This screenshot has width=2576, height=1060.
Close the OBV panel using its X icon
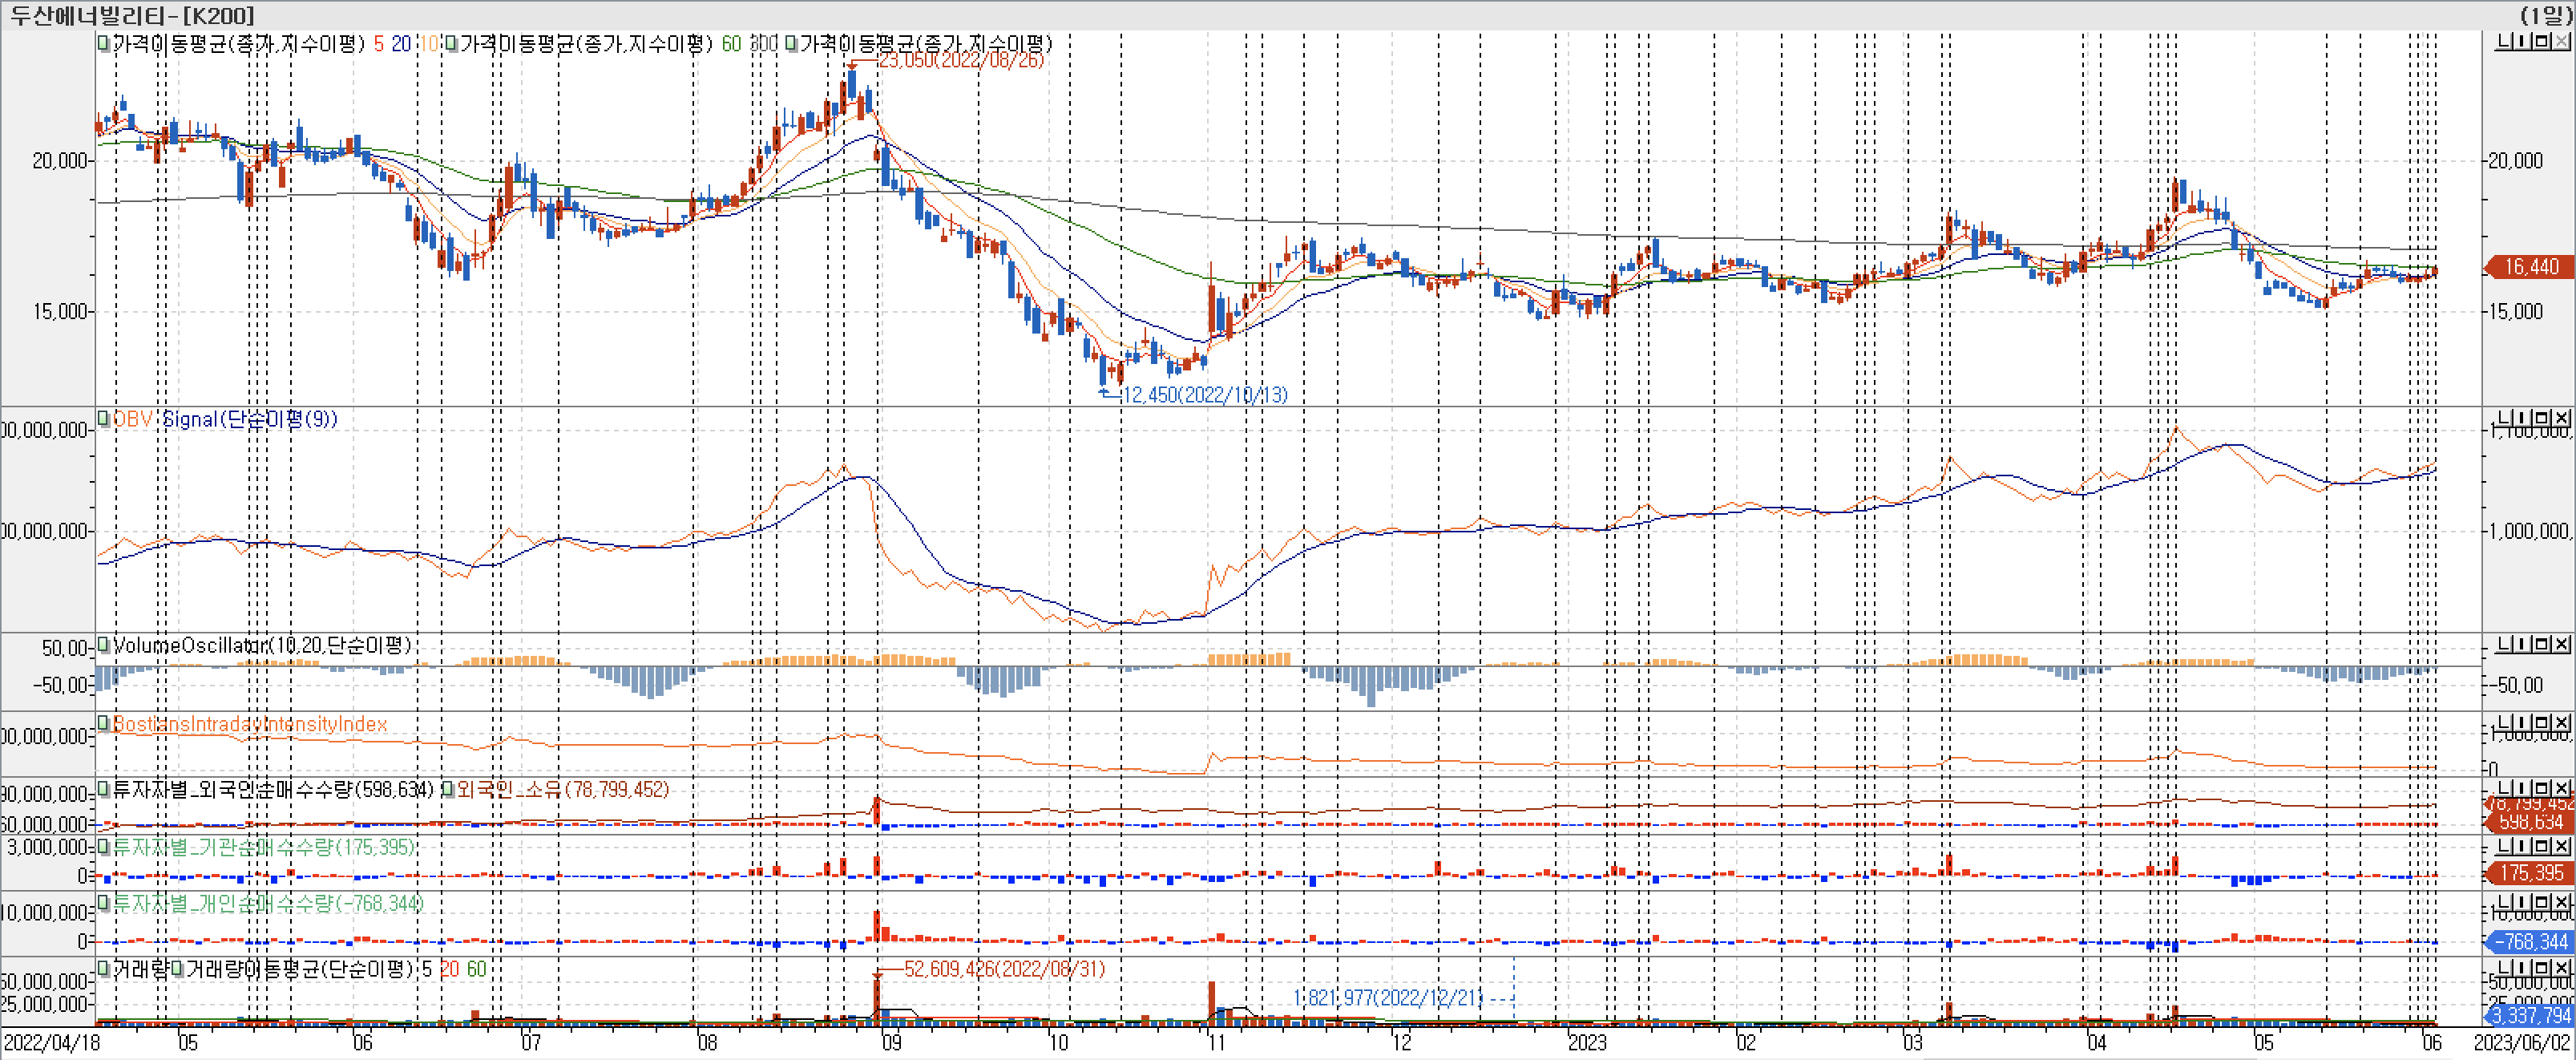(2561, 418)
